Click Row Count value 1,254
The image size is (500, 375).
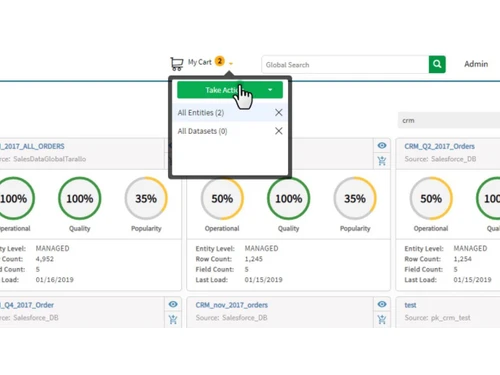(x=463, y=259)
